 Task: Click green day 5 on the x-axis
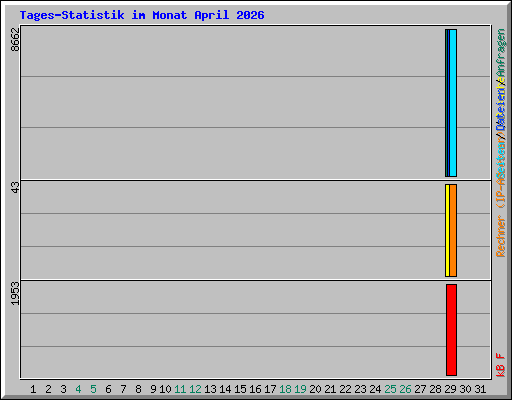pos(93,389)
